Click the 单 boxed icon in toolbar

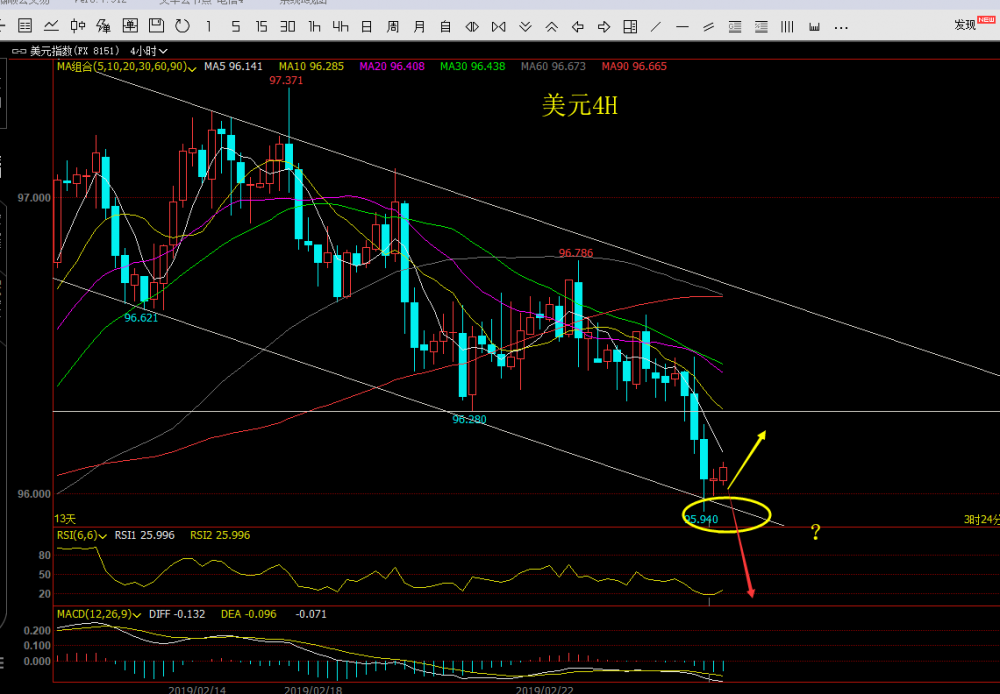(130, 26)
